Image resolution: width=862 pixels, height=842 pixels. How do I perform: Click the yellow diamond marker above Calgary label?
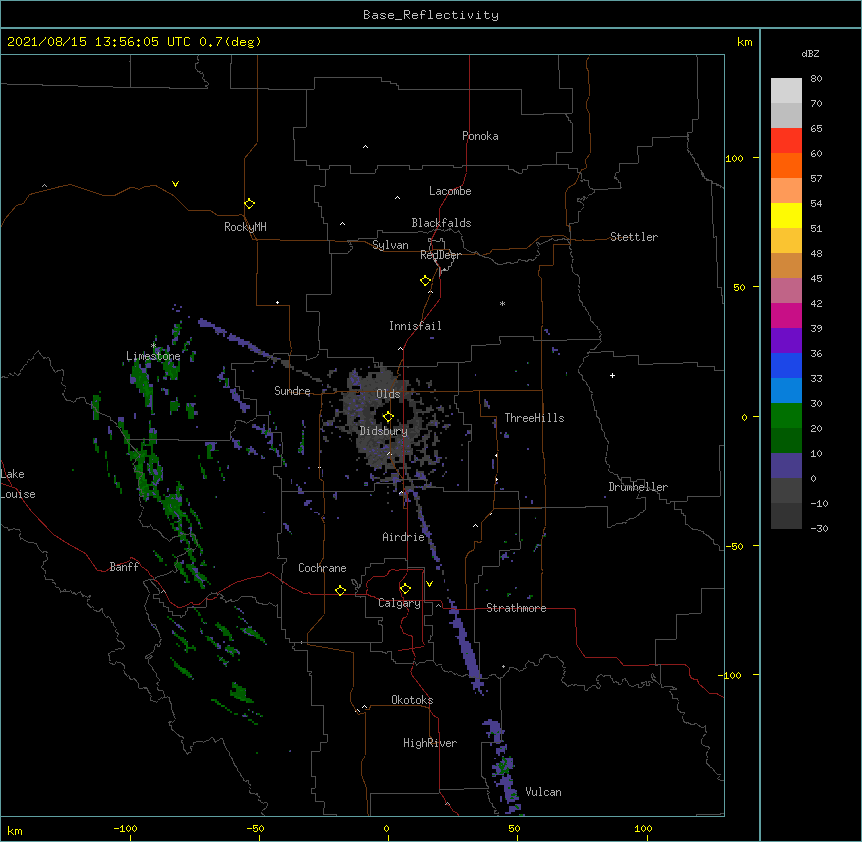(405, 589)
